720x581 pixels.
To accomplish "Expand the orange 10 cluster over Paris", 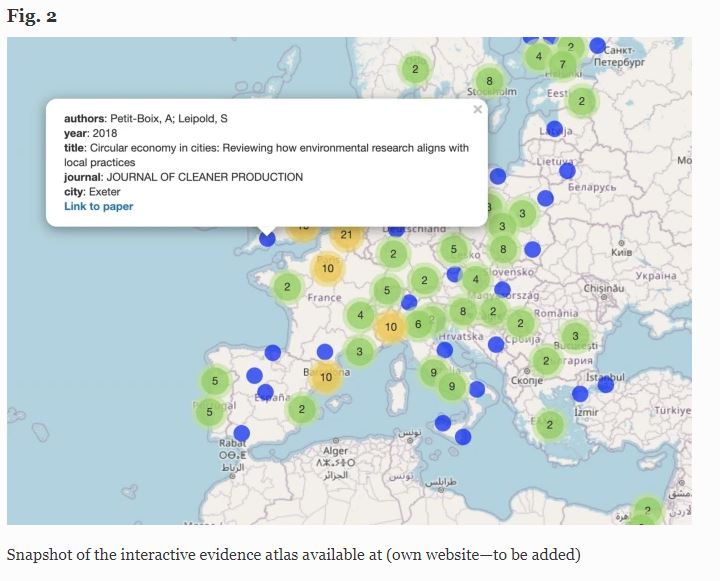I will [x=327, y=268].
